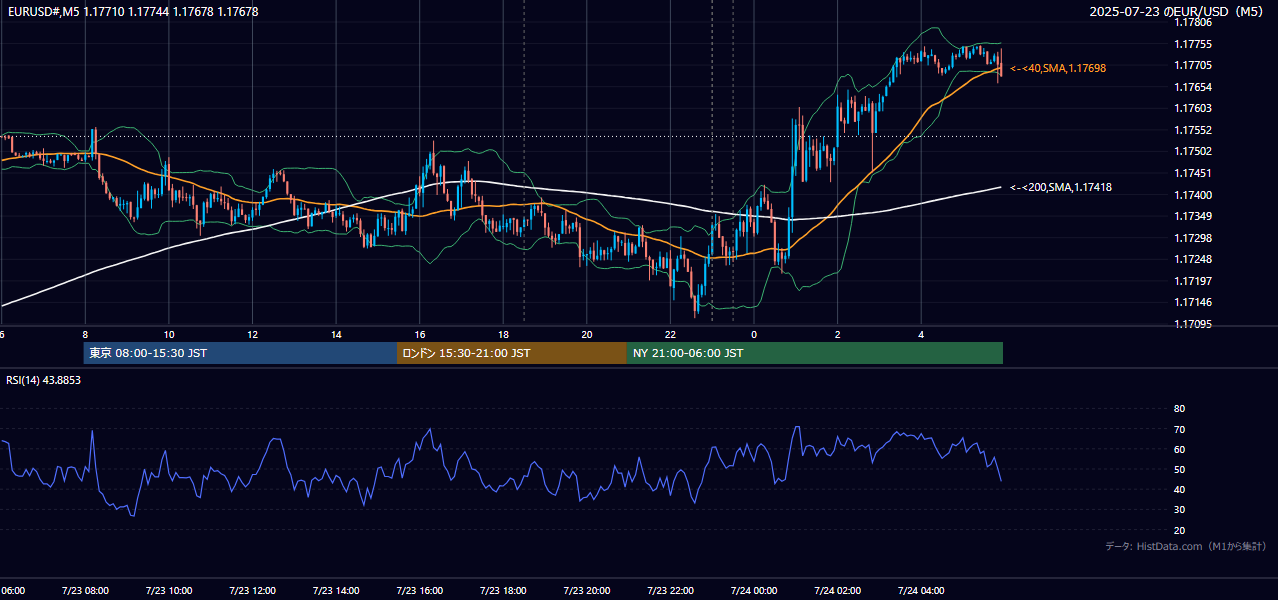Click hour tick '18' under the price chart
This screenshot has width=1278, height=600.
(x=503, y=335)
